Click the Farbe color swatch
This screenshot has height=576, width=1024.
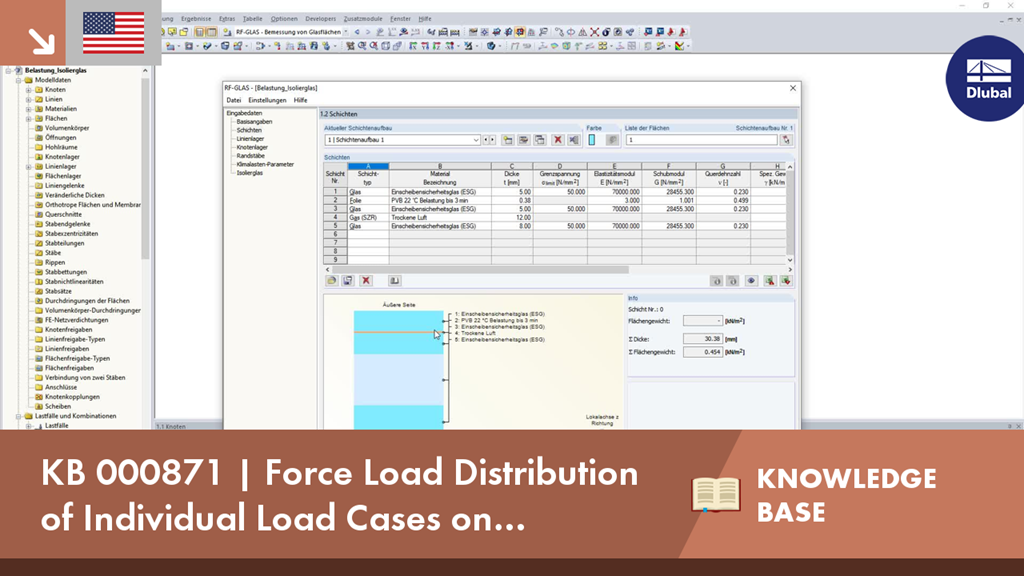(592, 140)
